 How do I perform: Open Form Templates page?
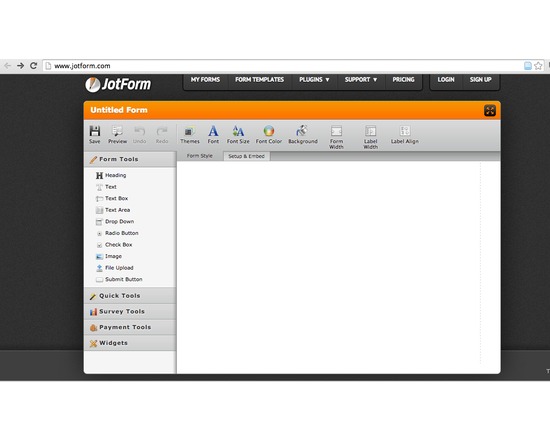pos(260,80)
